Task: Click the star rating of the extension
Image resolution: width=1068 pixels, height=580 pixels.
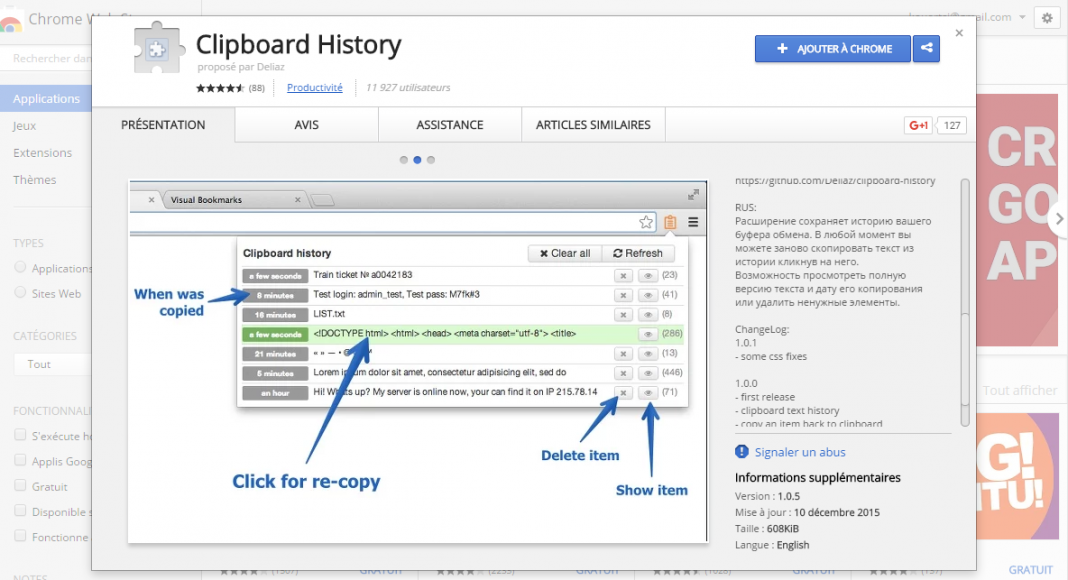Action: [219, 88]
